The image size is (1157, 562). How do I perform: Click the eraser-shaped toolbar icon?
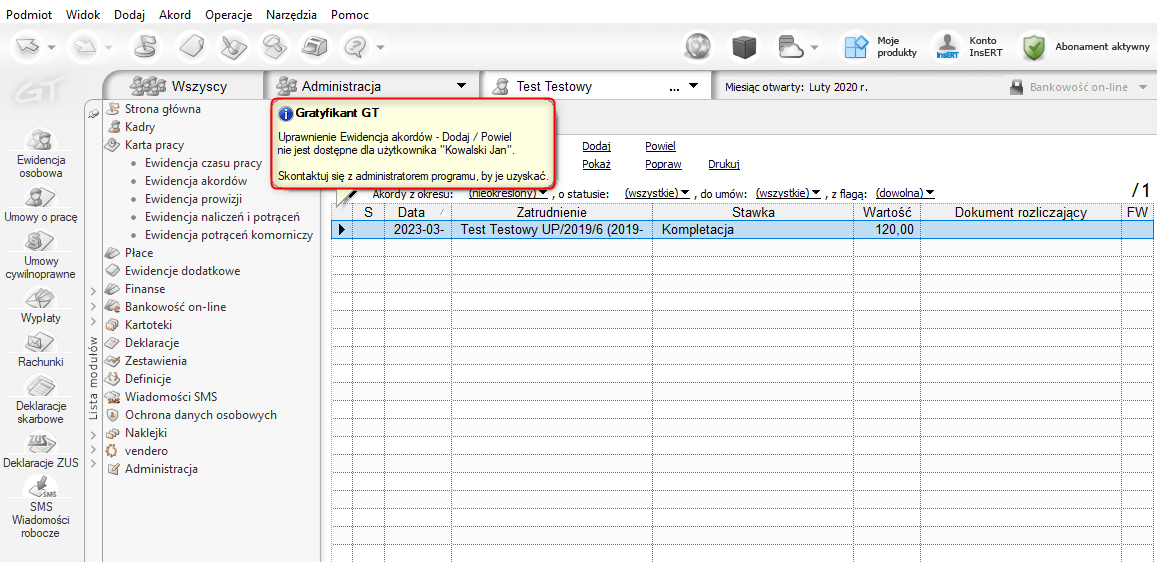pyautogui.click(x=190, y=47)
